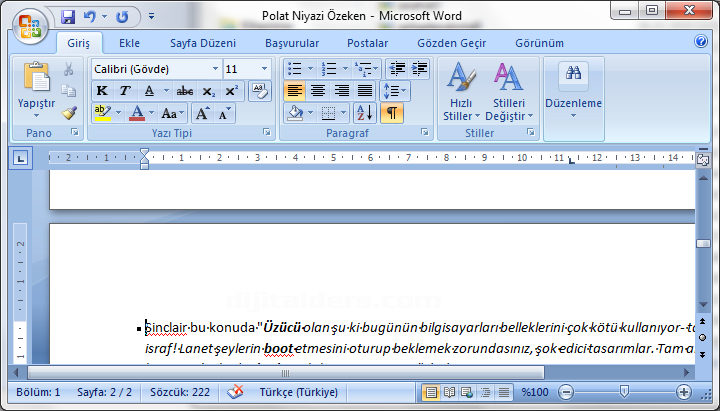Viewport: 720px width, 411px height.
Task: Switch to the Görünüm tab
Action: (x=540, y=43)
